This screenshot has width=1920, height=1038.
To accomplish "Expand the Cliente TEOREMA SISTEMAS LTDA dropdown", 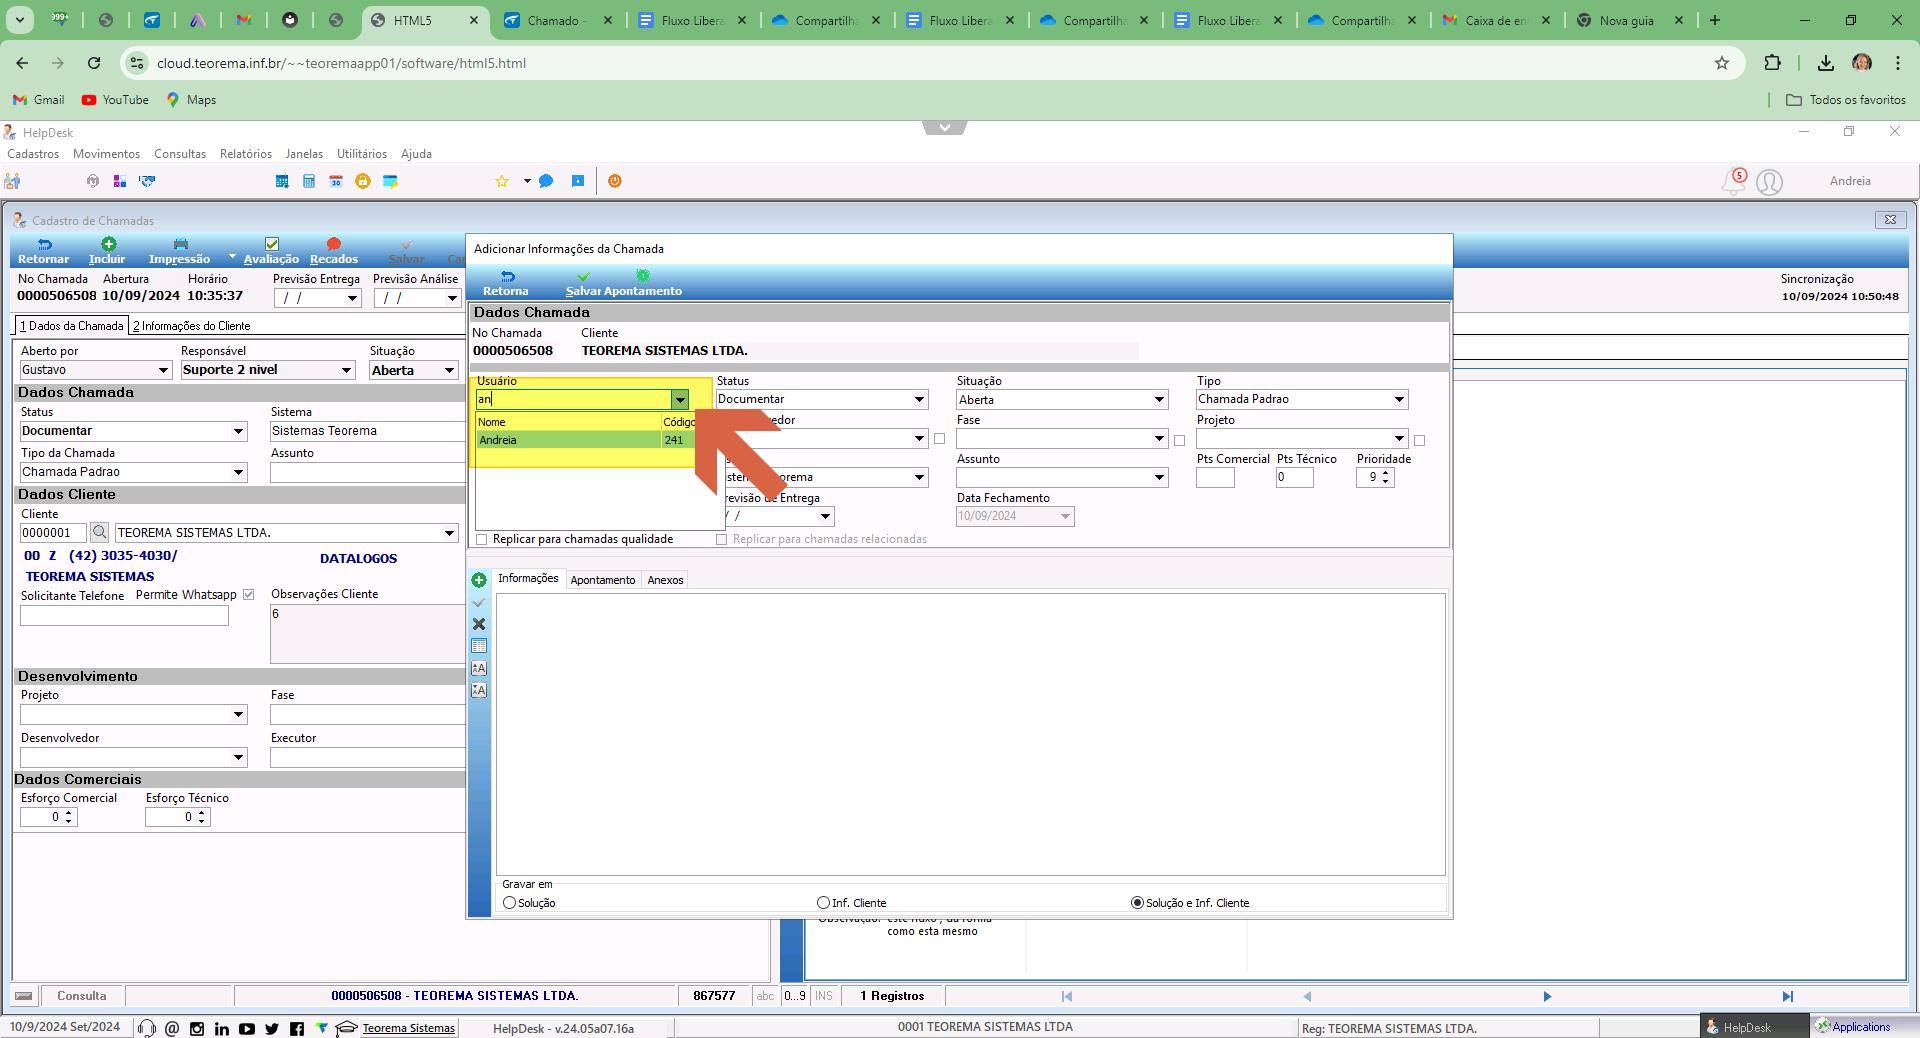I will [449, 533].
